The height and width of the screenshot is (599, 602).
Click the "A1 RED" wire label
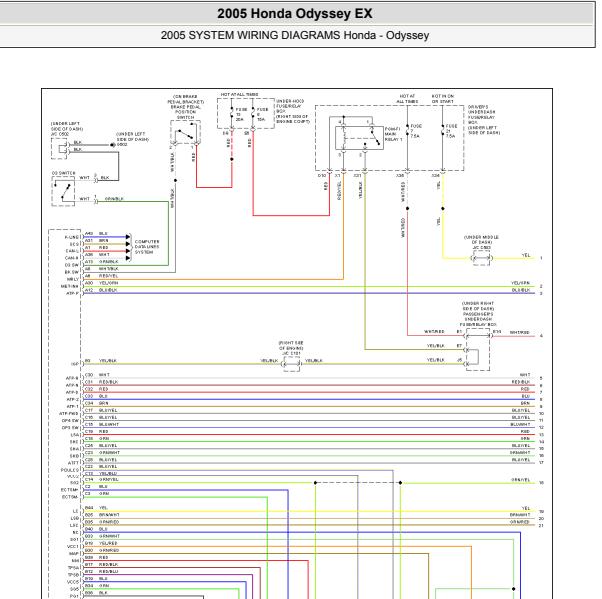pyautogui.click(x=96, y=248)
